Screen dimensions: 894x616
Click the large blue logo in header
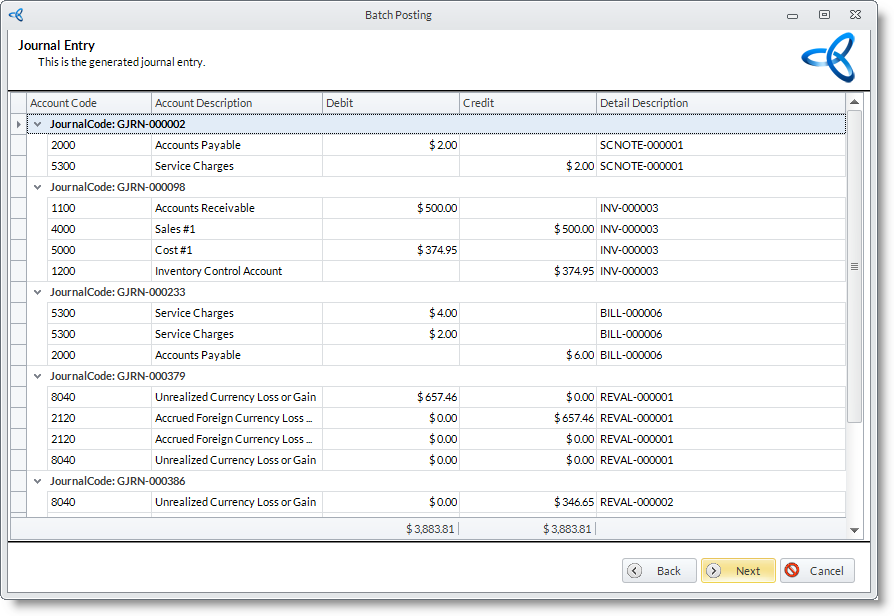[x=828, y=57]
